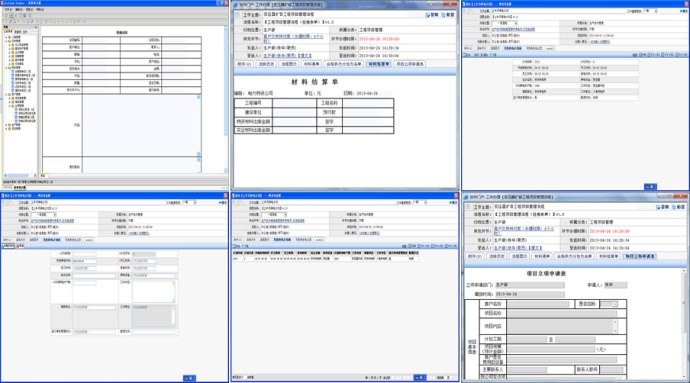Open the 文件 menu in the designer window

[x=8, y=10]
